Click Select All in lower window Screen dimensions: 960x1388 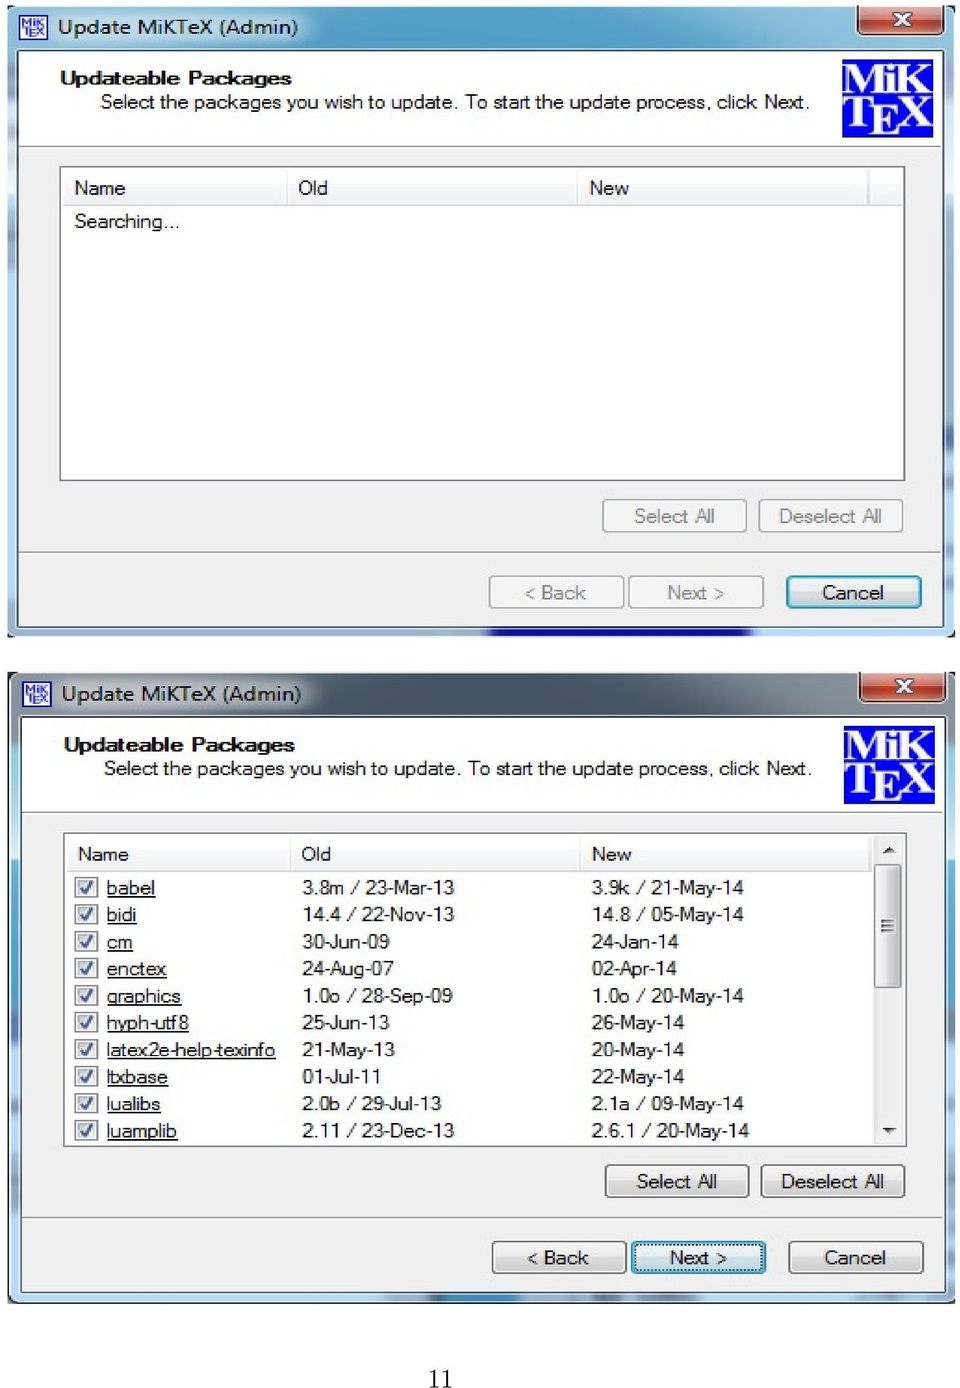tap(677, 1181)
